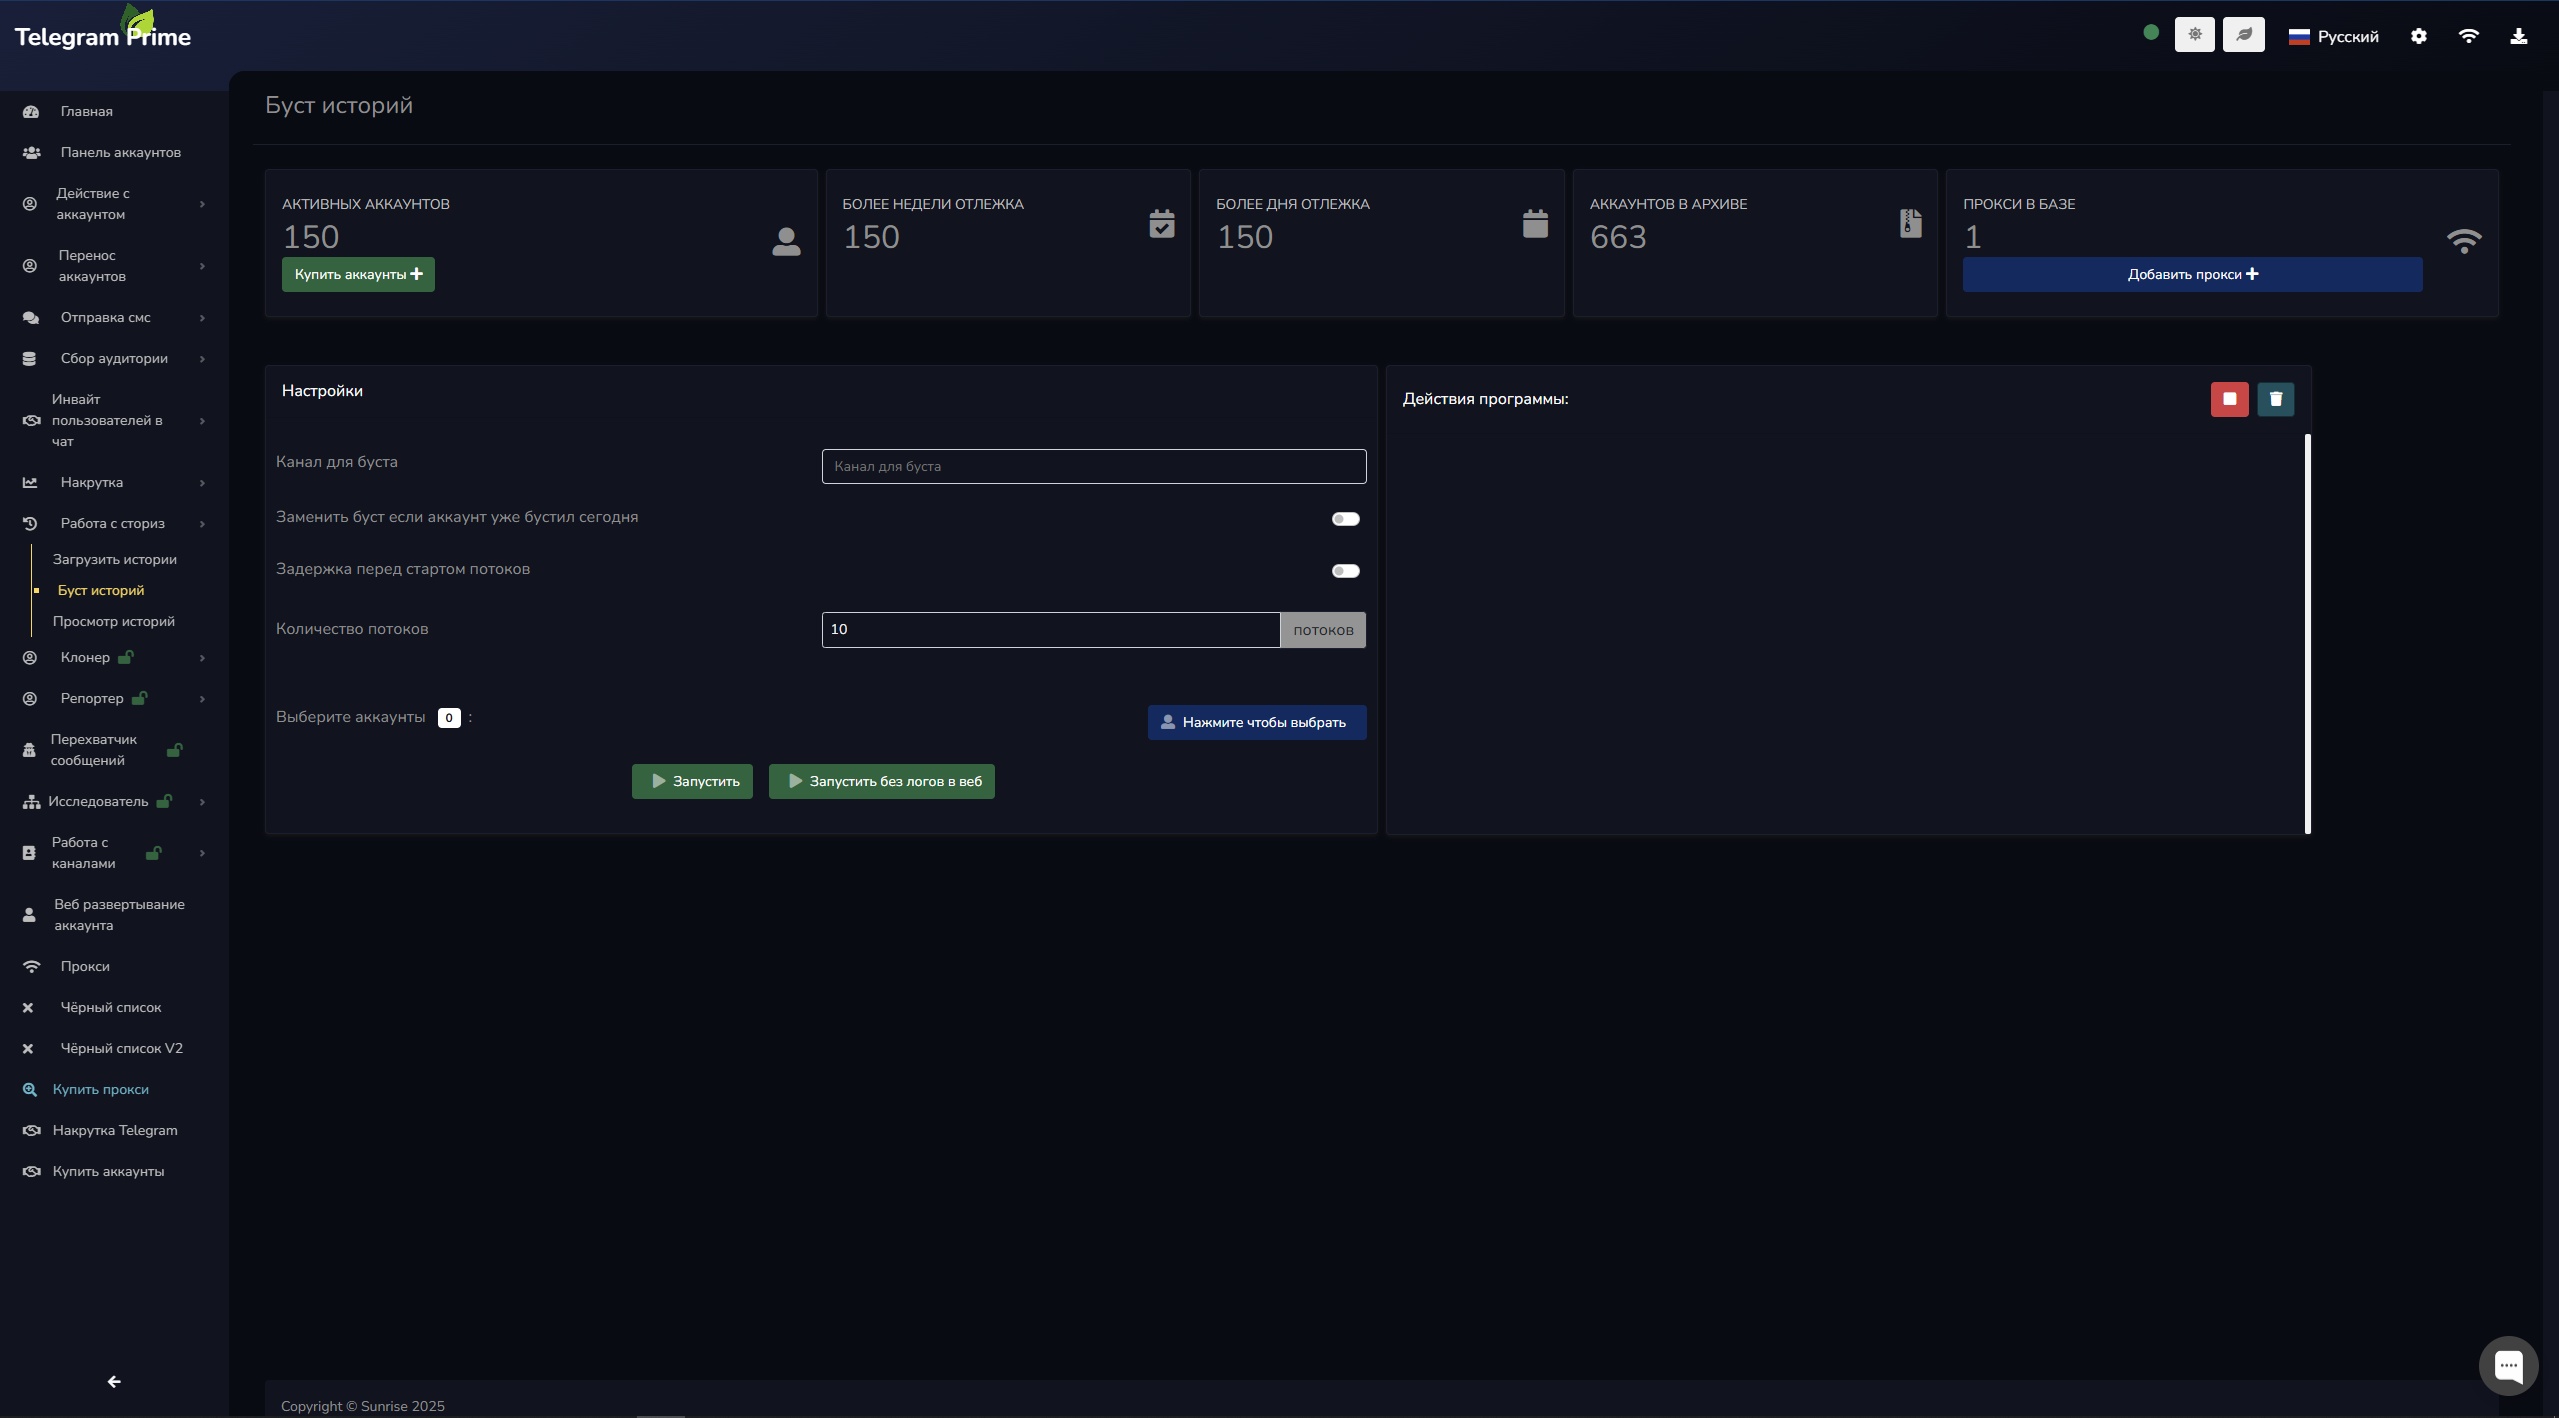This screenshot has height=1418, width=2559.
Task: Click the green online status indicator dot
Action: [2151, 33]
